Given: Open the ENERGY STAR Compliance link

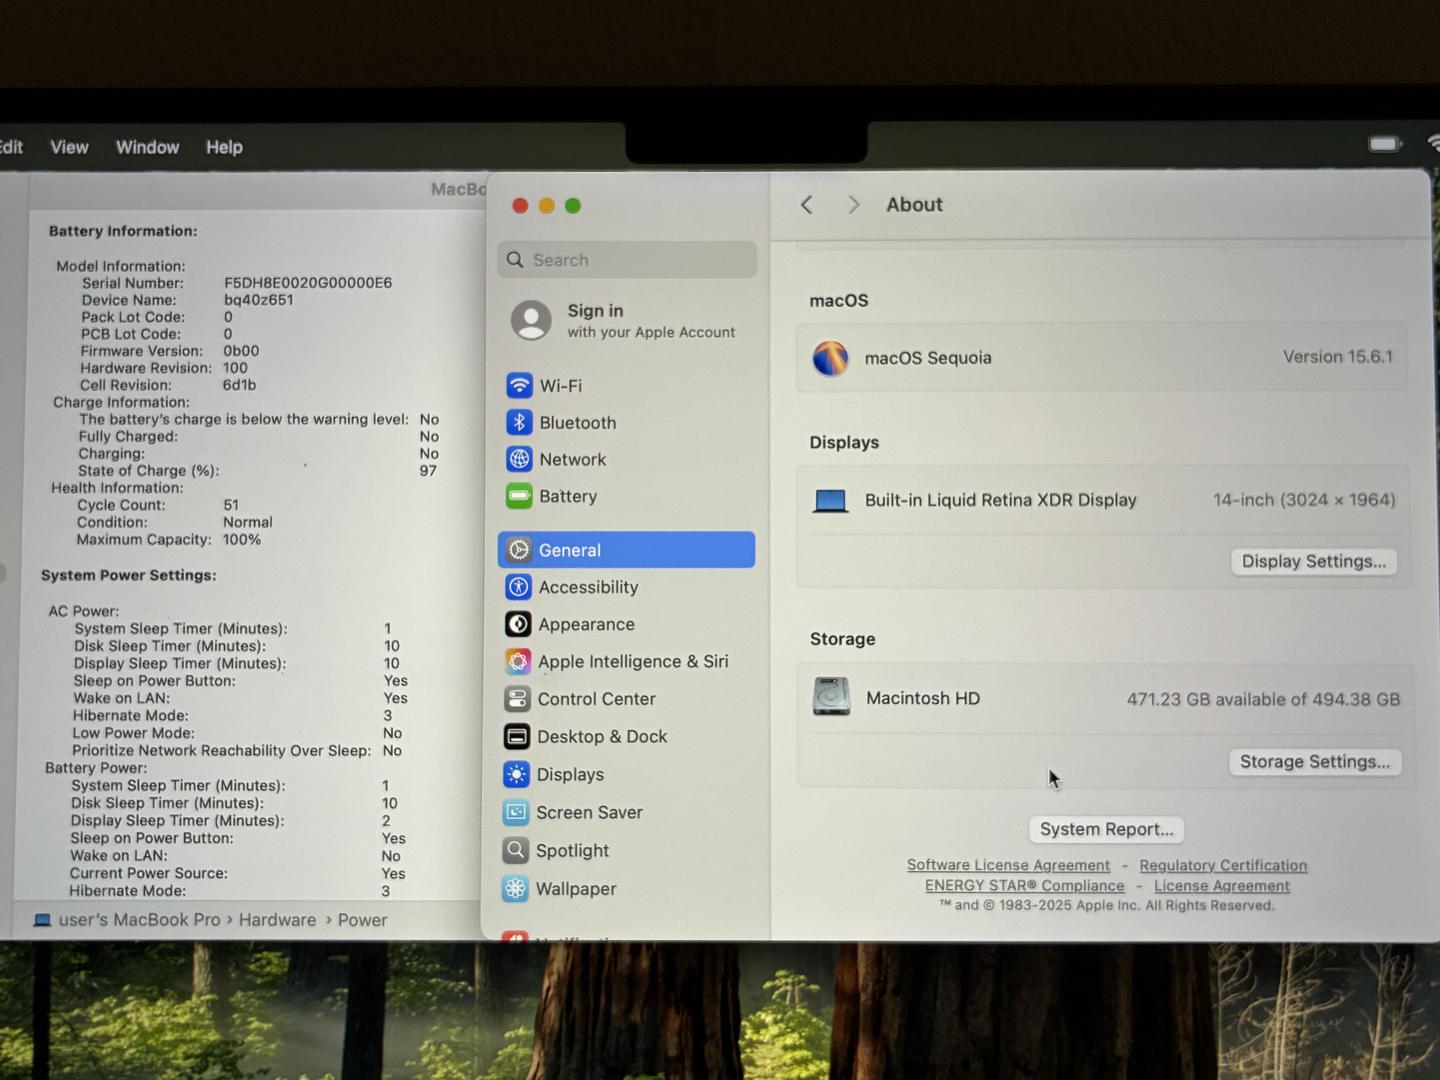Looking at the screenshot, I should click(x=1024, y=886).
